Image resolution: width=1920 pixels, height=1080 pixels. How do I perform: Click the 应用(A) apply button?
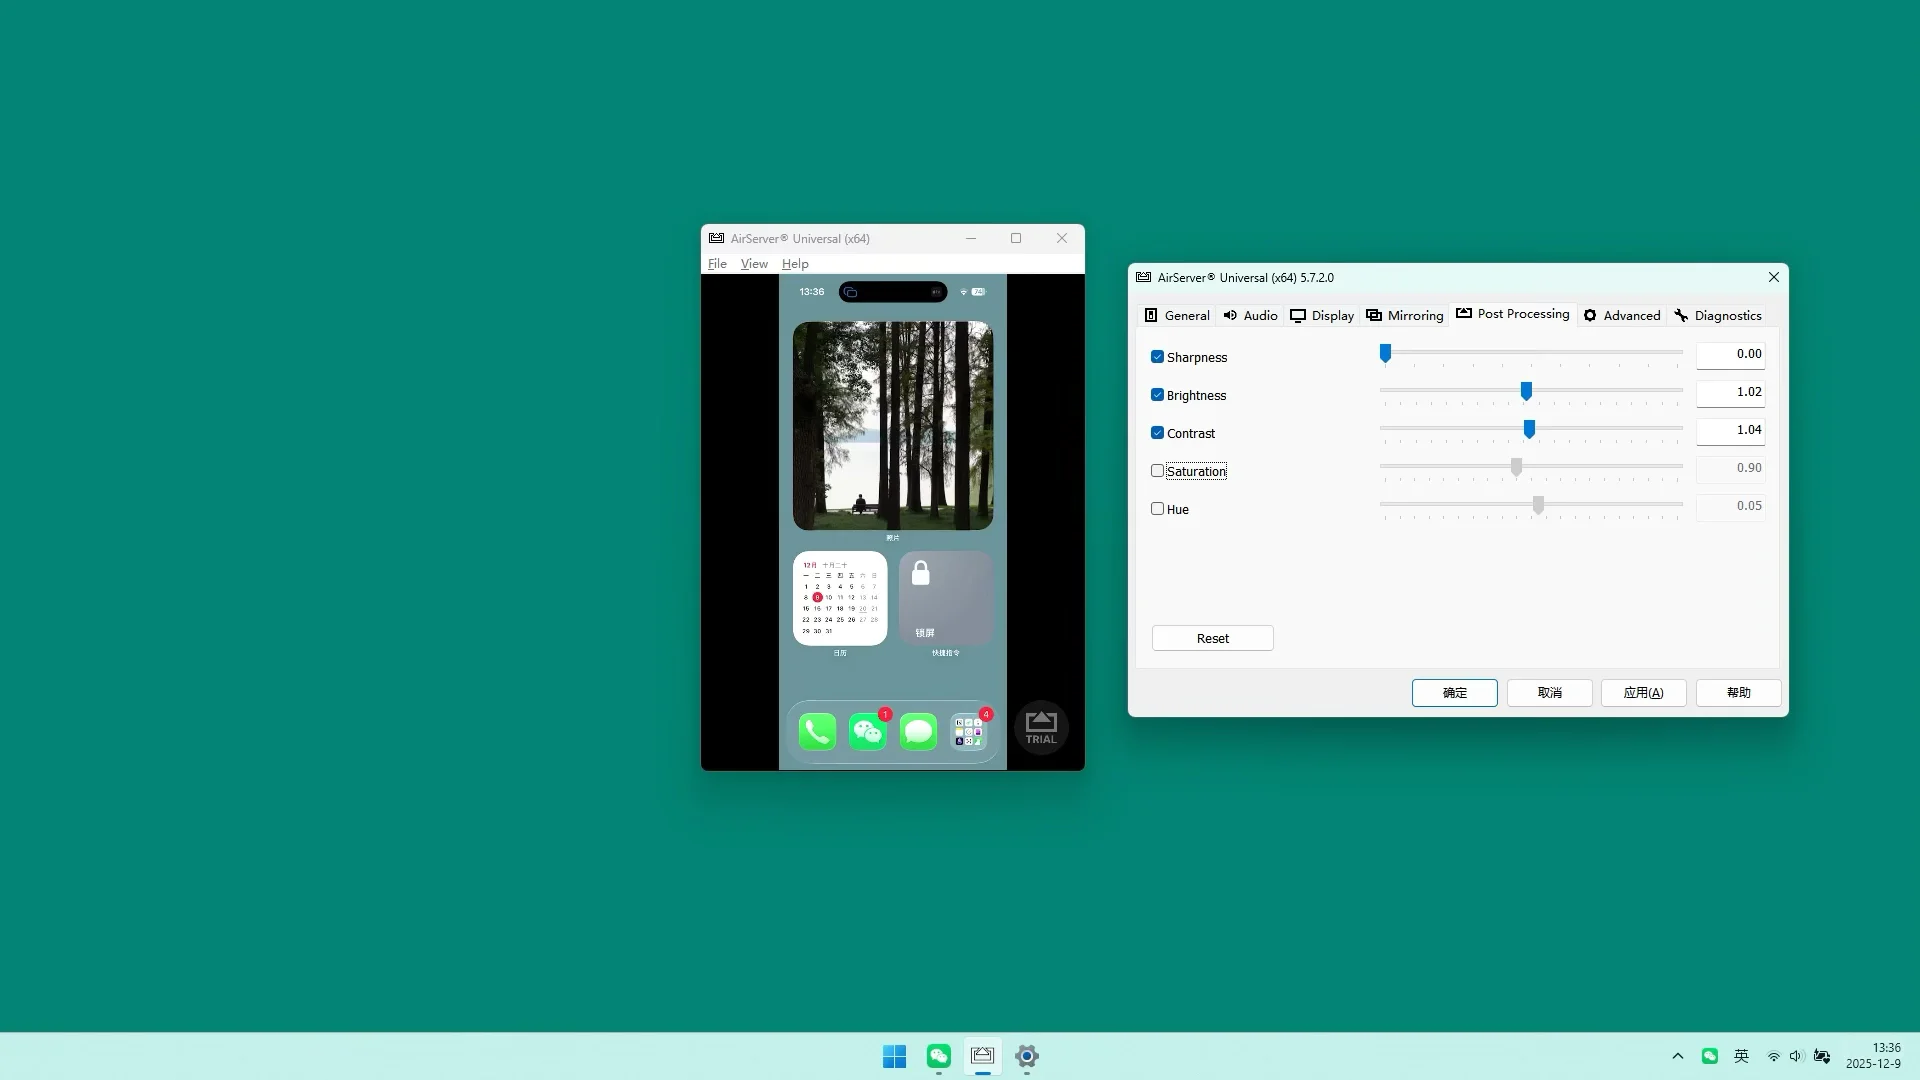click(1642, 692)
